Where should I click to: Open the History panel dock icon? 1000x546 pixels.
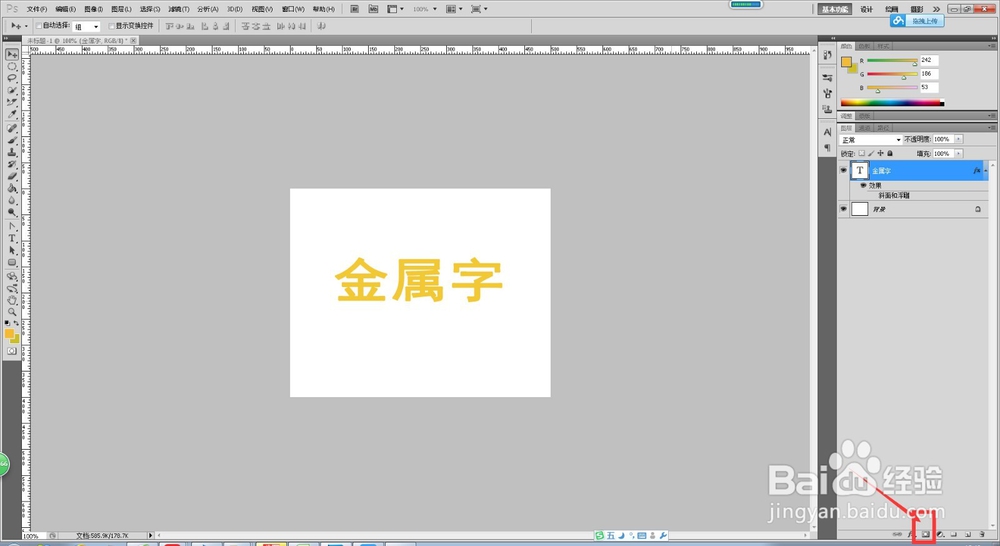tap(827, 55)
